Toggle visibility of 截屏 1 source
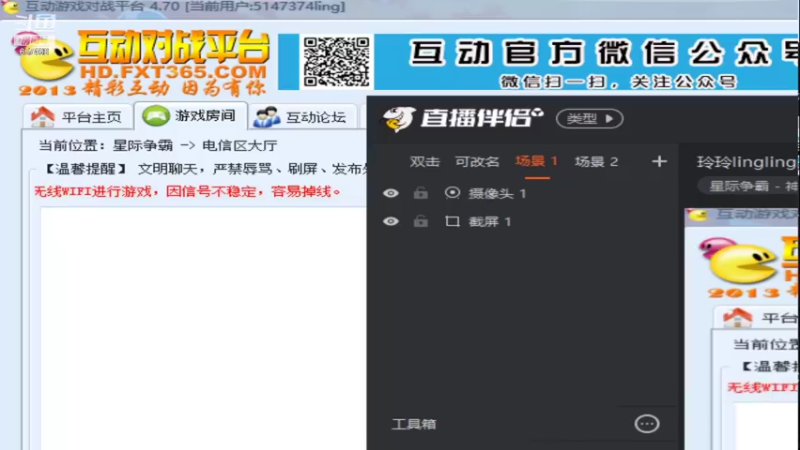Viewport: 800px width, 450px height. pyautogui.click(x=391, y=221)
